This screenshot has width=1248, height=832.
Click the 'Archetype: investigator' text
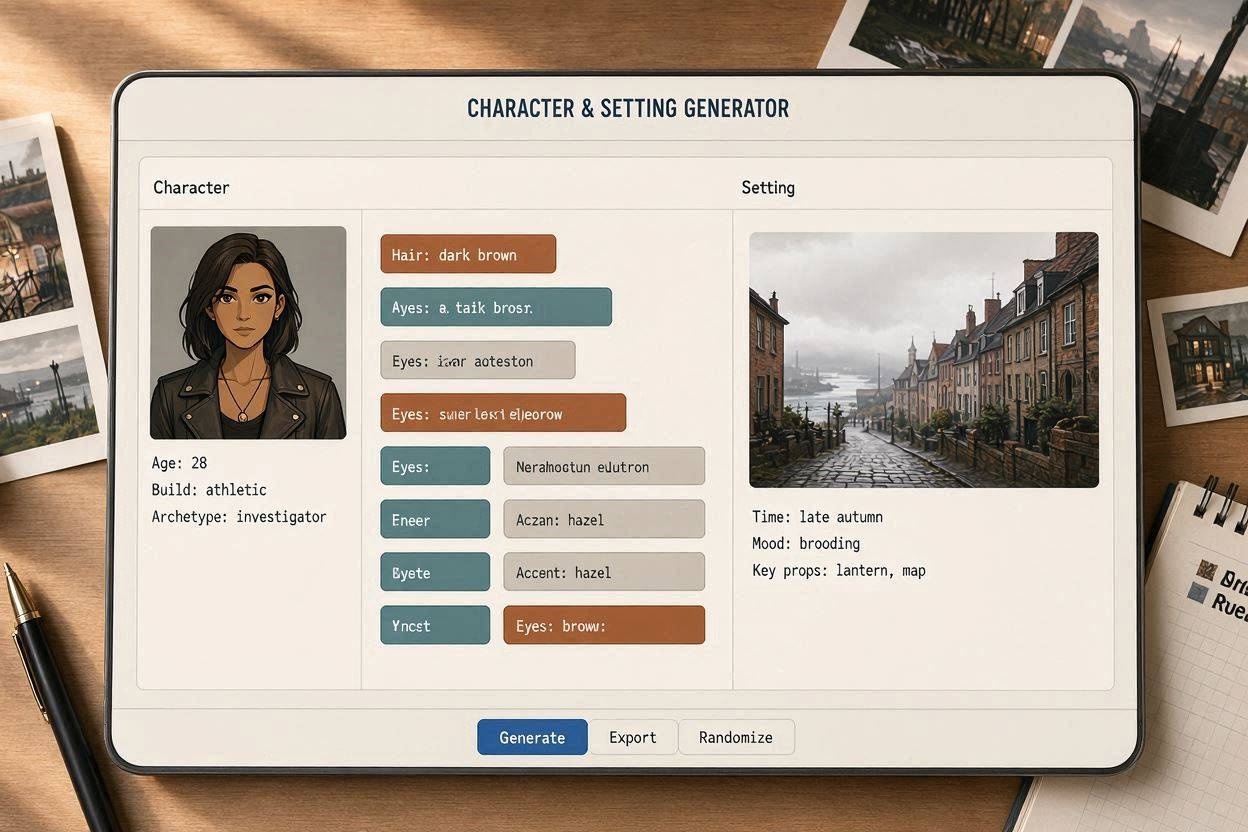239,516
